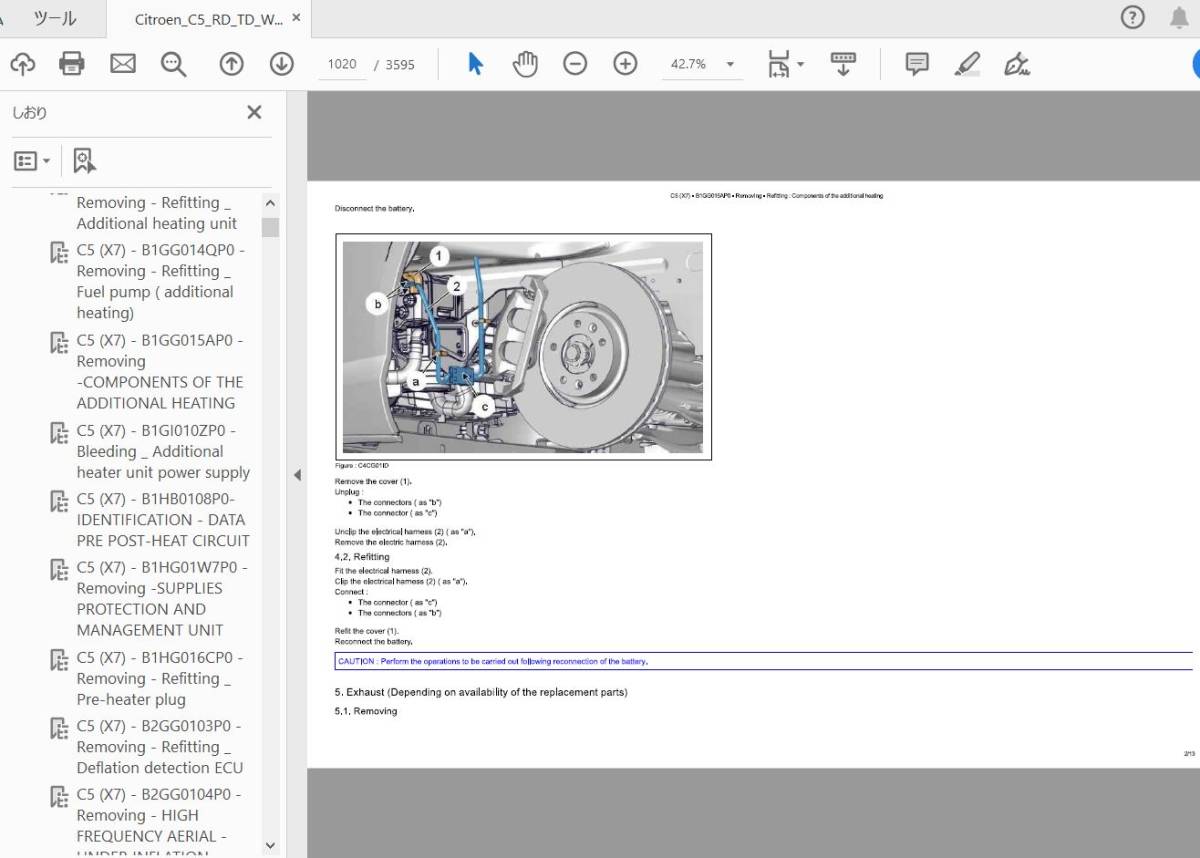Click the '5.1. Removing' subheading
Screen dimensions: 1200x858
tap(366, 711)
